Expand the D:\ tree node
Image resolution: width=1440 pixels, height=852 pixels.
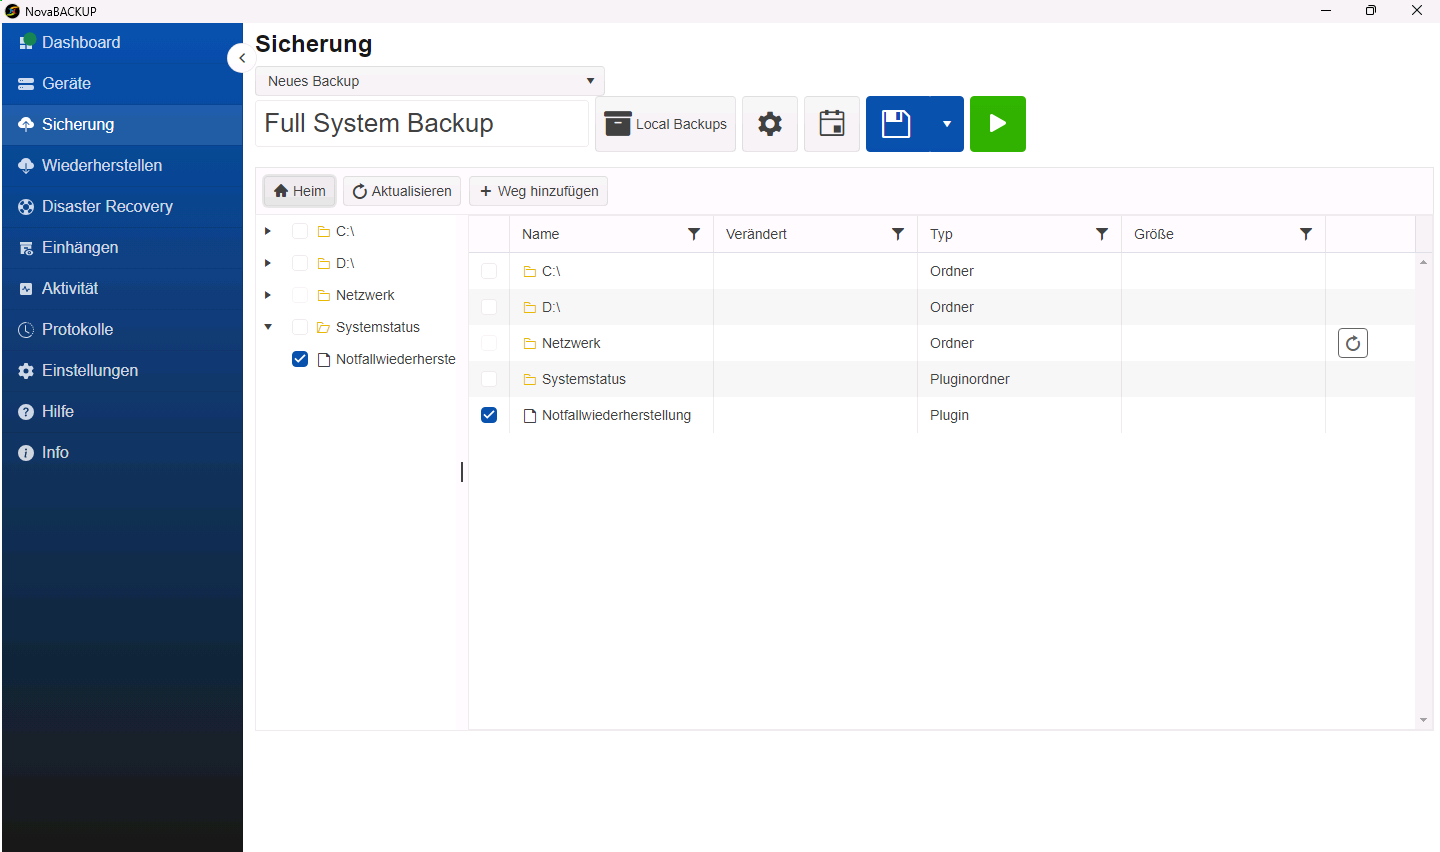[268, 263]
